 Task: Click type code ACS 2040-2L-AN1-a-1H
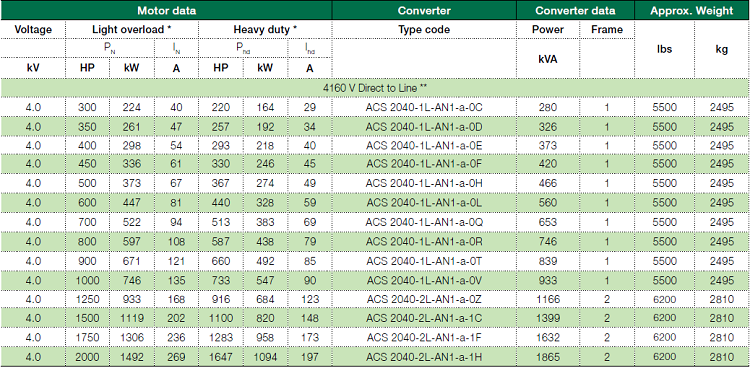[424, 357]
